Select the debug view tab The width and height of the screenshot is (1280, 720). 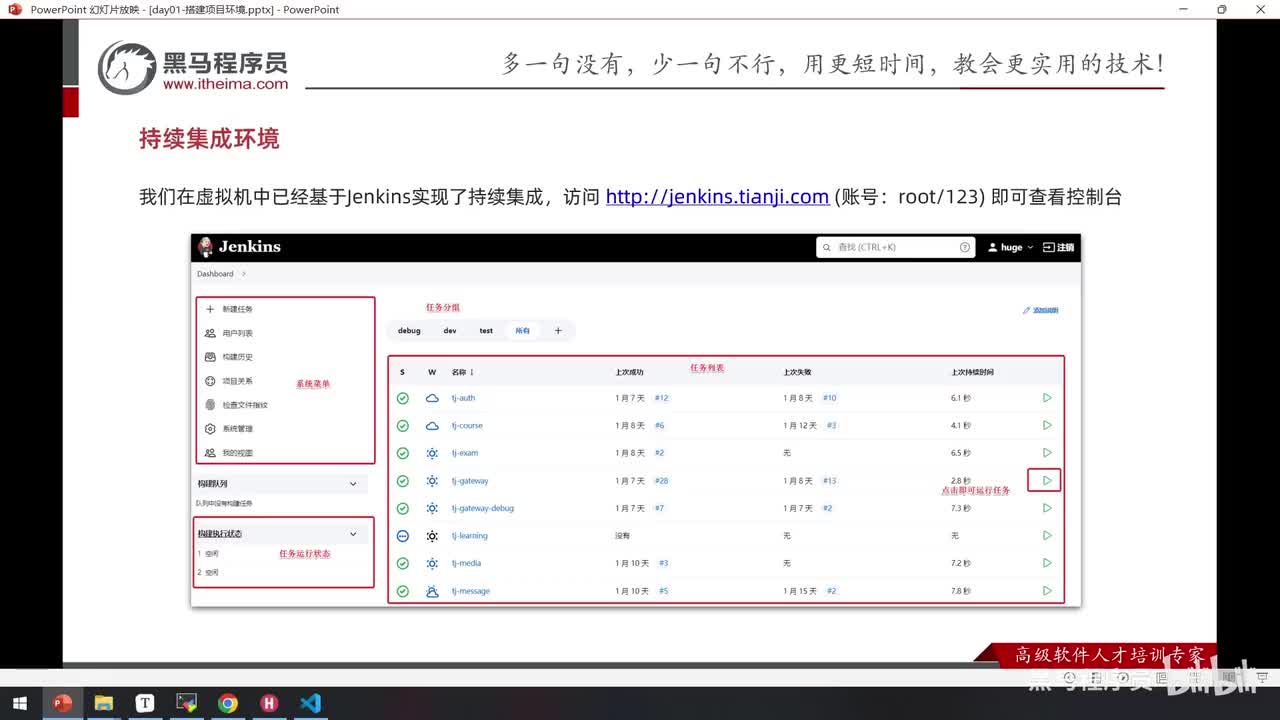coord(409,331)
